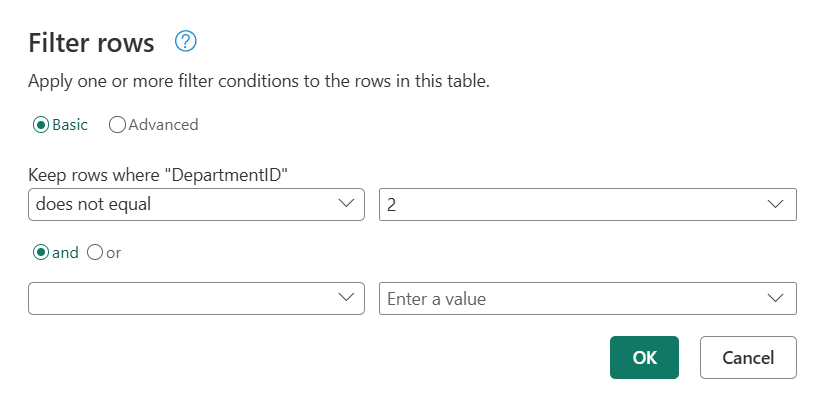Click the "Basic" label text
The image size is (826, 407).
pos(70,125)
